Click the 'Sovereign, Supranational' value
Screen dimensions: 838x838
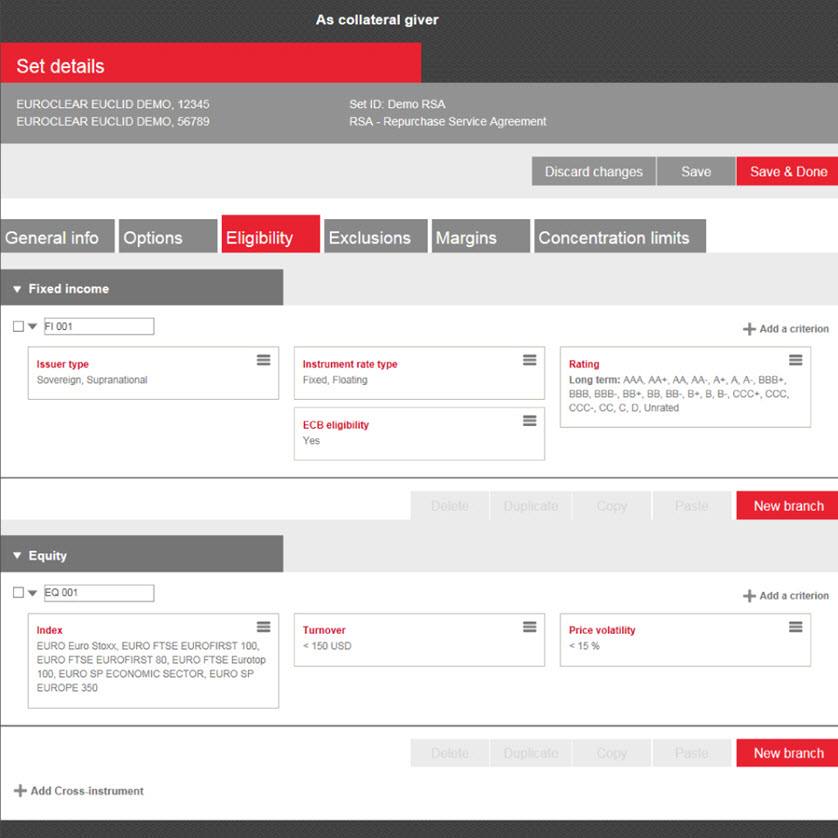(x=92, y=379)
